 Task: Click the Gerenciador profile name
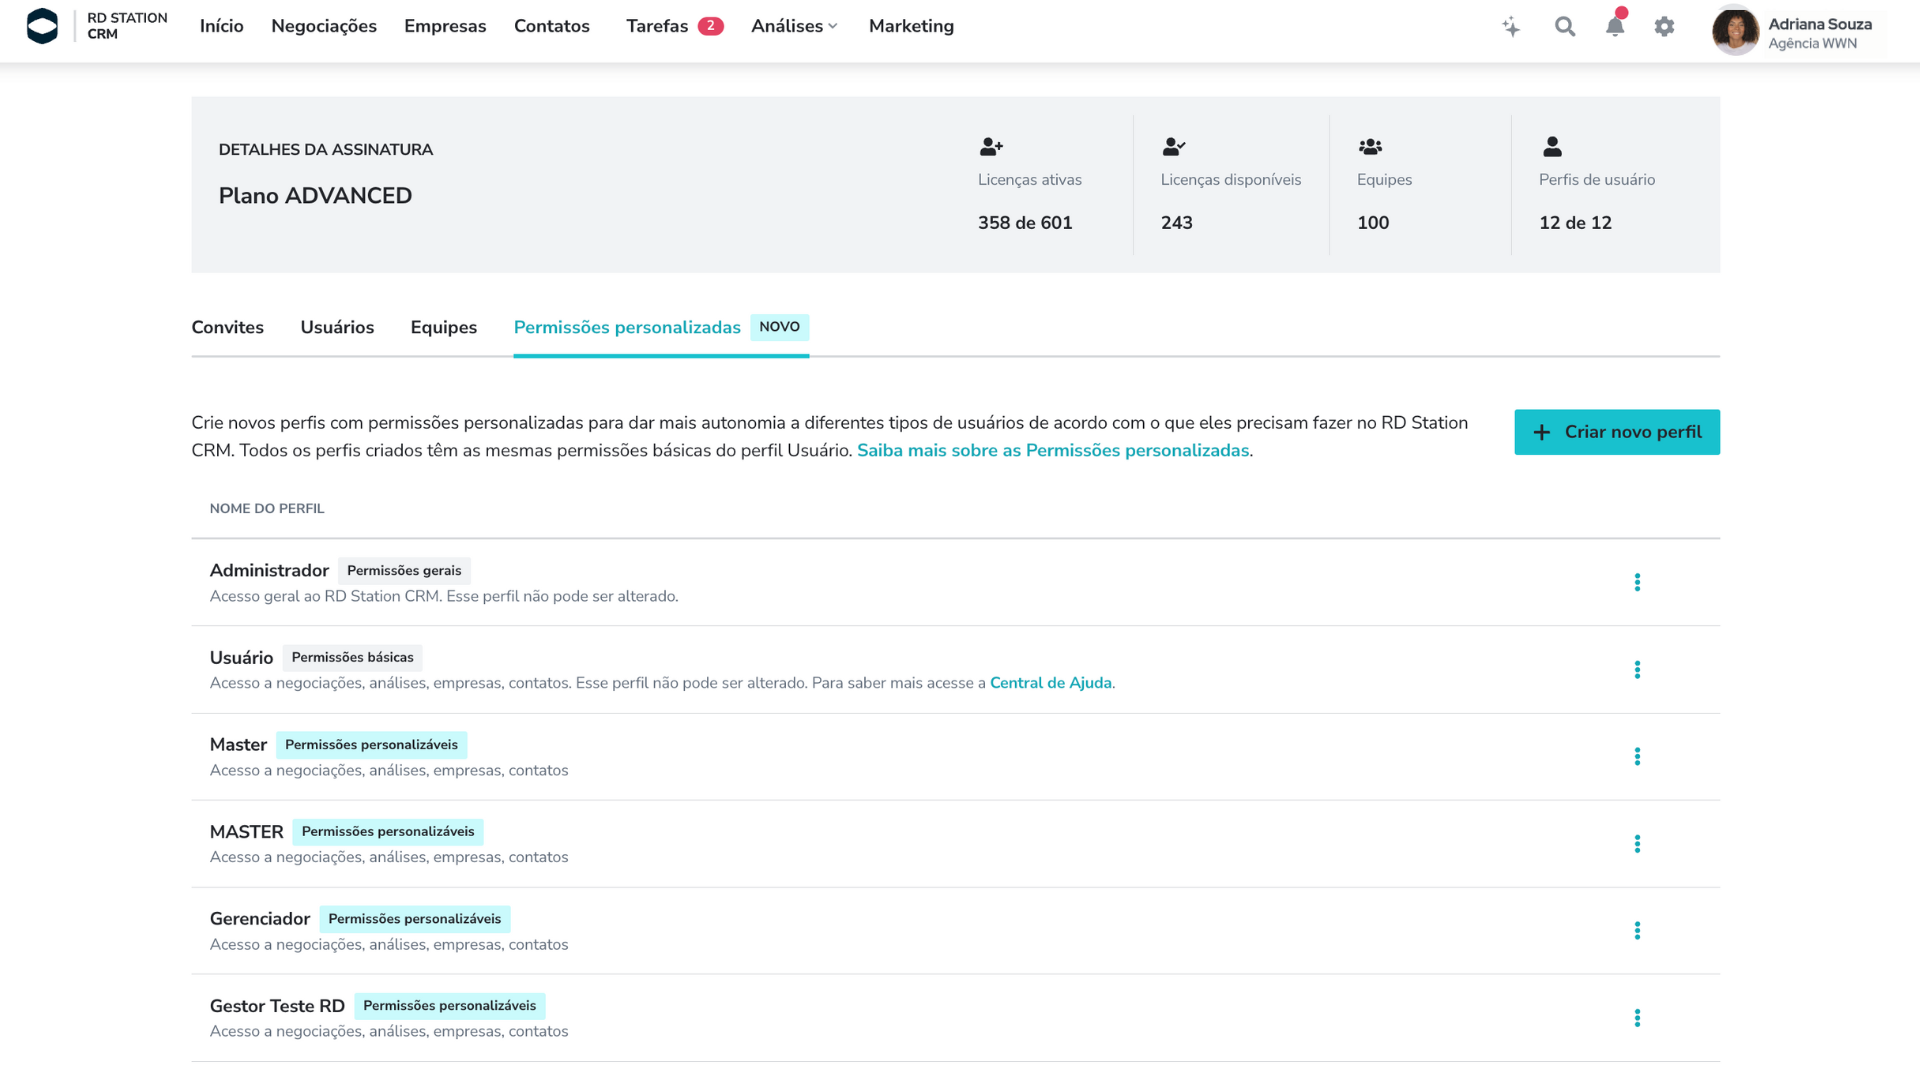click(x=260, y=919)
